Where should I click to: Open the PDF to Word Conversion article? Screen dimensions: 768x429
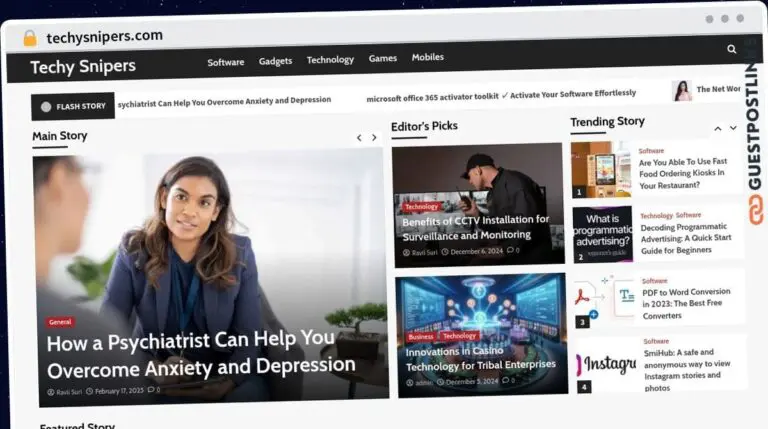tap(685, 303)
